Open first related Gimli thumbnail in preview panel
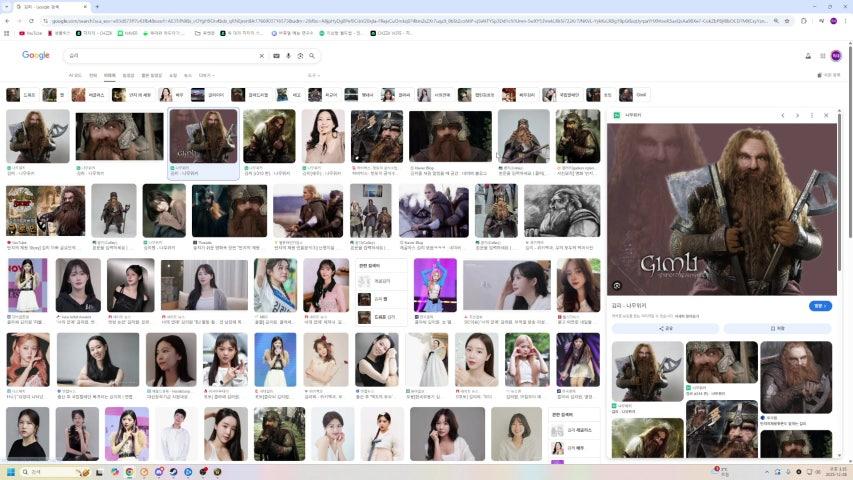The width and height of the screenshot is (853, 480). coord(647,372)
